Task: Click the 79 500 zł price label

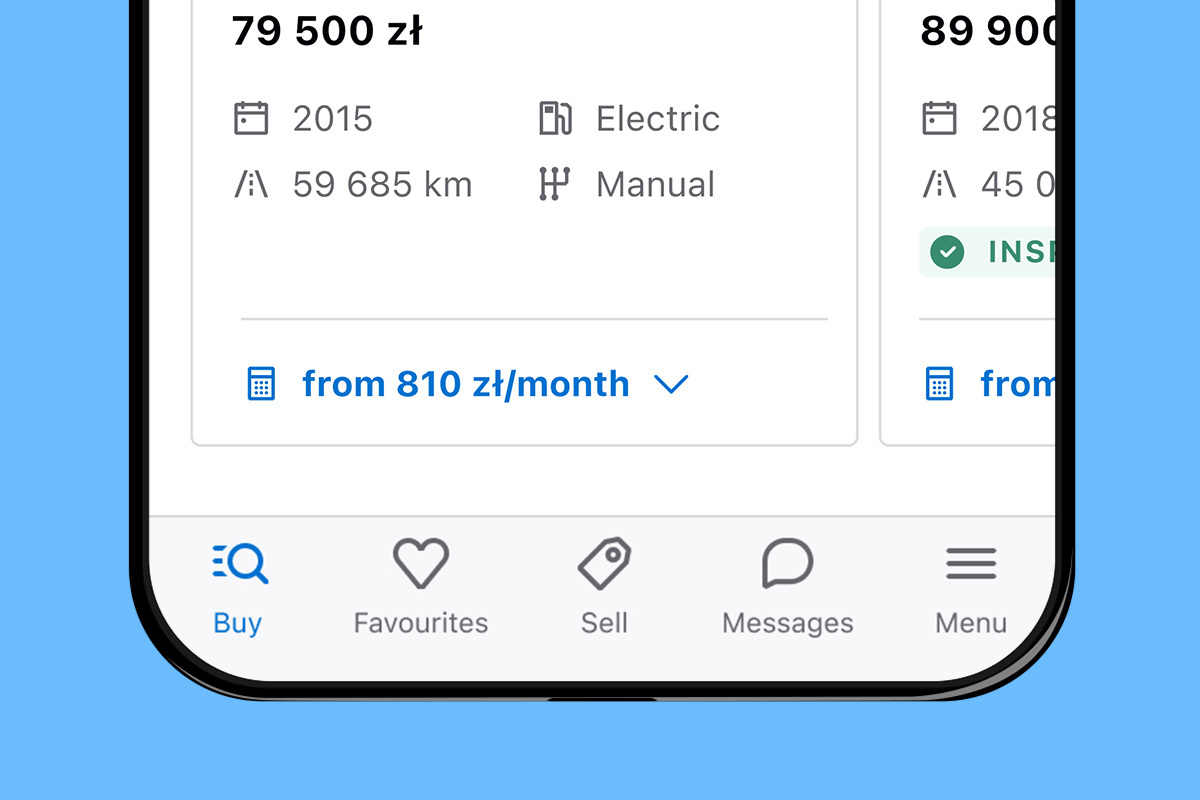Action: (327, 31)
